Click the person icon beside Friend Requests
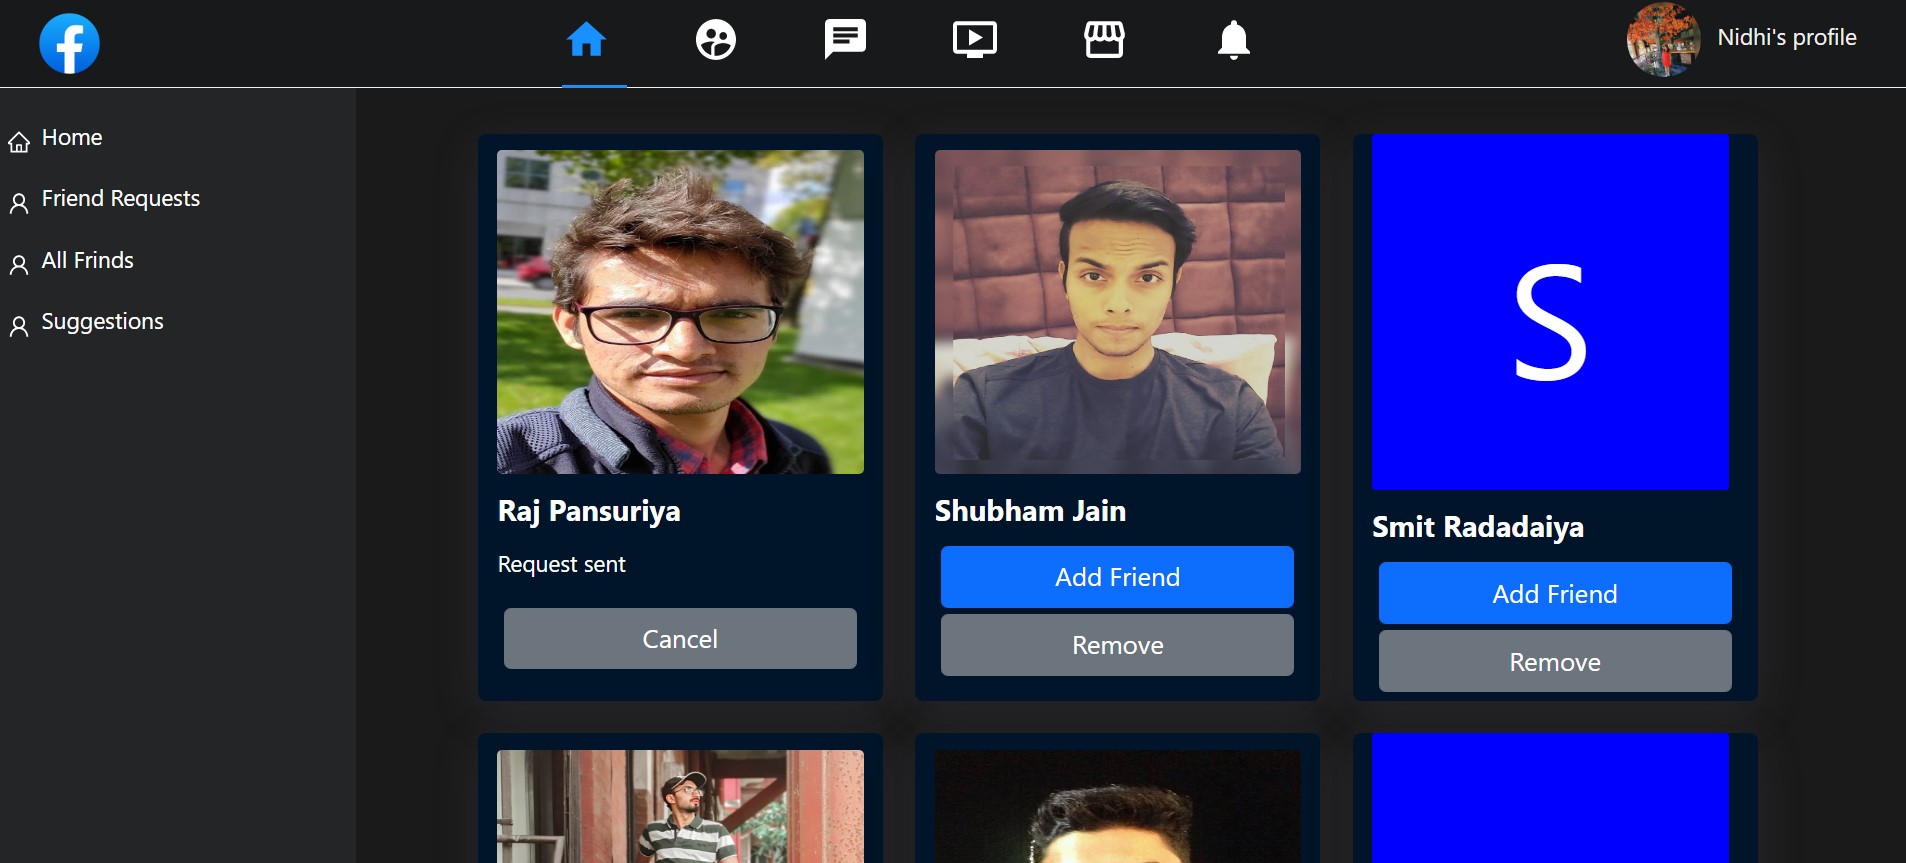Image resolution: width=1906 pixels, height=863 pixels. 19,204
